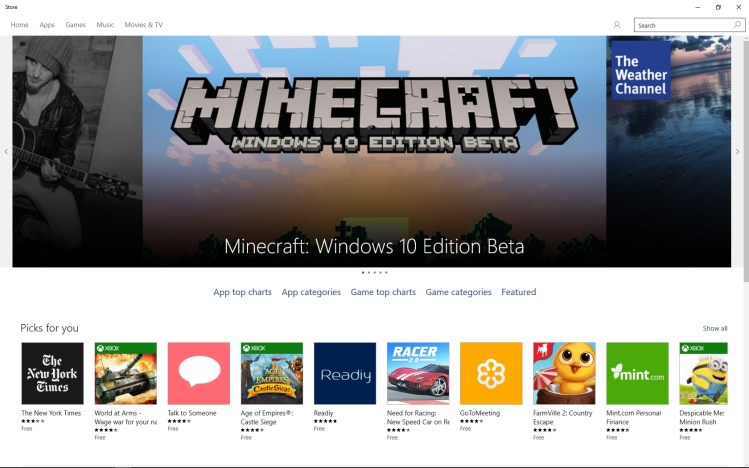Open App categories link
This screenshot has height=468, width=749.
311,292
